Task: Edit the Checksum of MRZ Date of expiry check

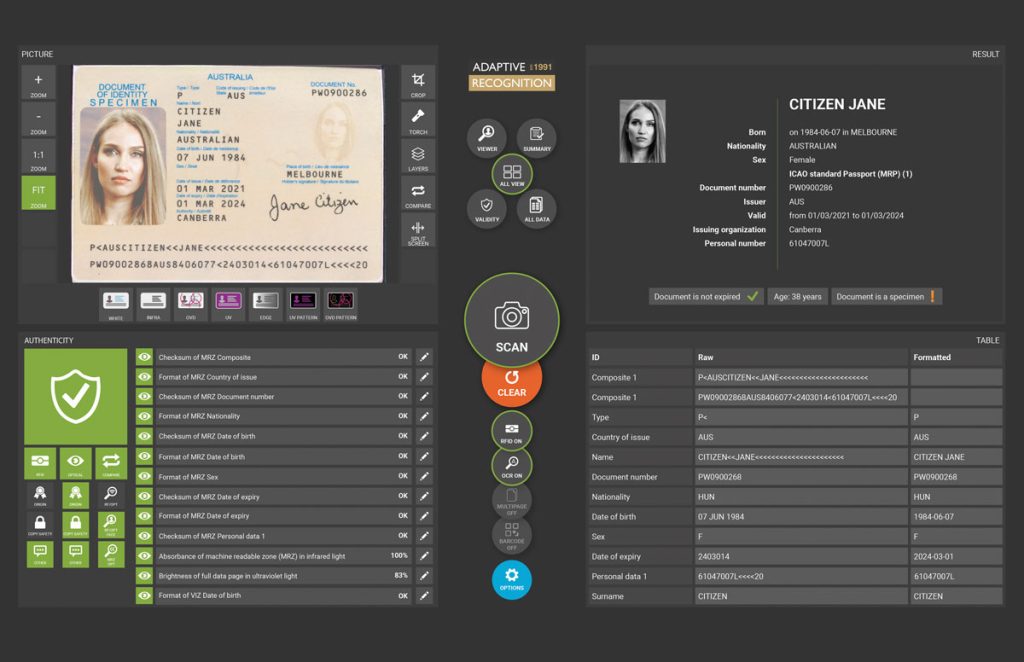Action: click(x=424, y=496)
